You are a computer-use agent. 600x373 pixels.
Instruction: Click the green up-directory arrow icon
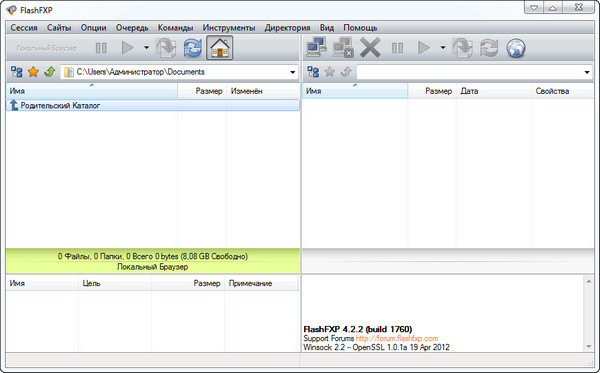click(x=50, y=72)
